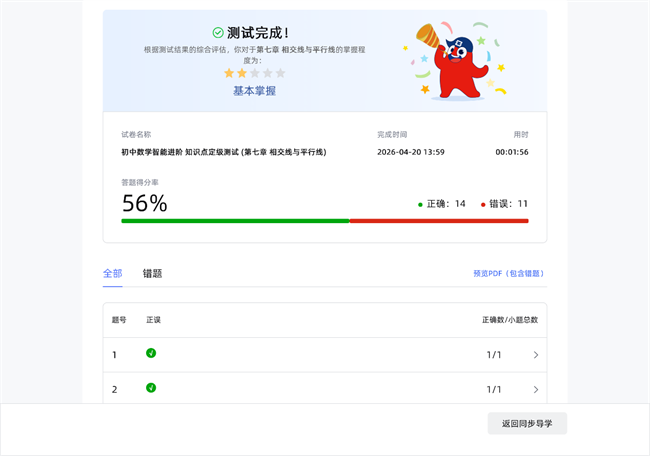This screenshot has height=456, width=650.
Task: Click the red dot beside 错误：11
Action: point(483,204)
